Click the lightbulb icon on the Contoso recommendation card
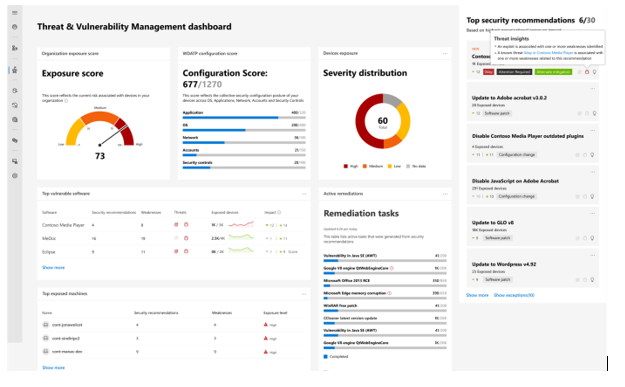Screen dimensions: 625x387 click(594, 72)
